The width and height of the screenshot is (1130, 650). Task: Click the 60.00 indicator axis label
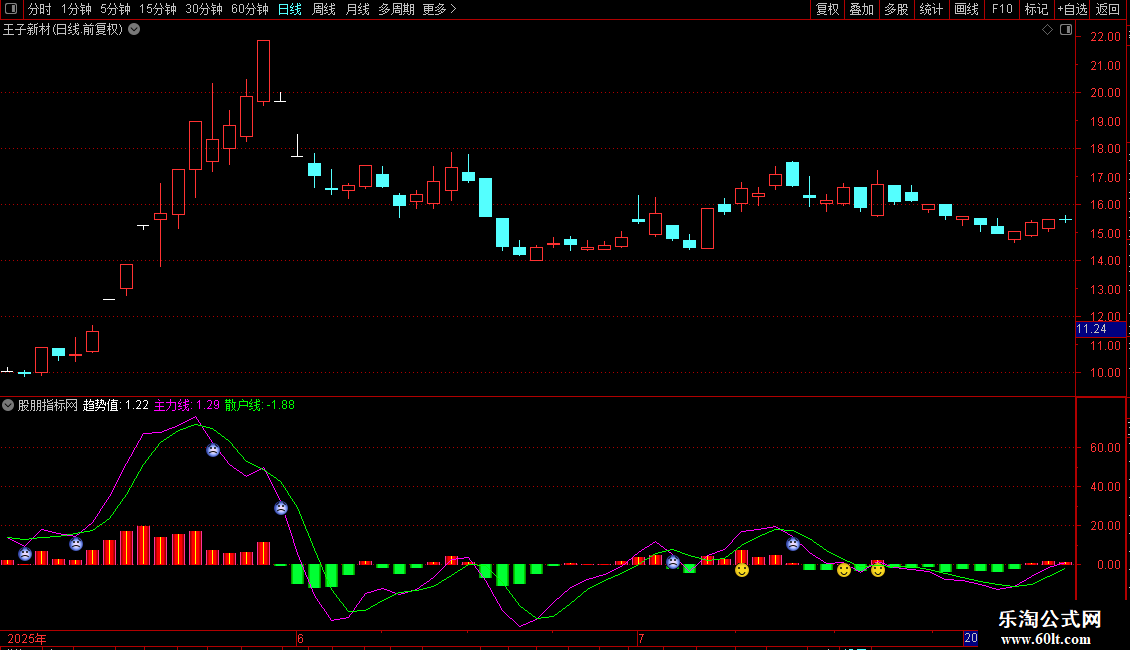[1105, 448]
